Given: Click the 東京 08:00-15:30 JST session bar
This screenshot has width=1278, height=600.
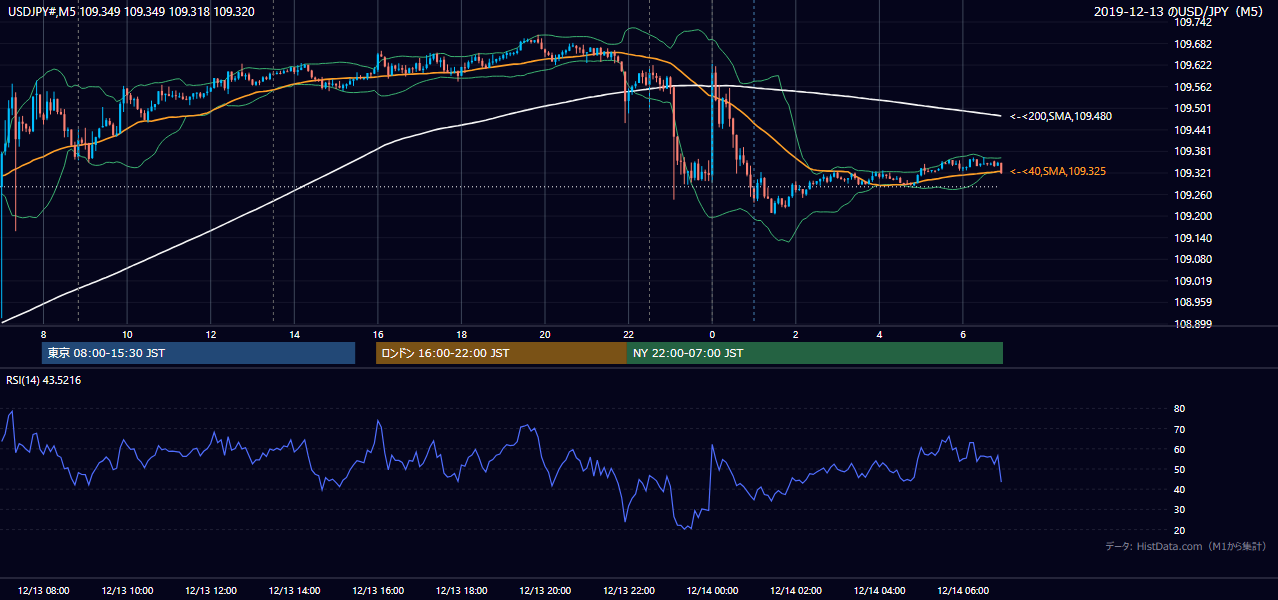Looking at the screenshot, I should (x=199, y=353).
